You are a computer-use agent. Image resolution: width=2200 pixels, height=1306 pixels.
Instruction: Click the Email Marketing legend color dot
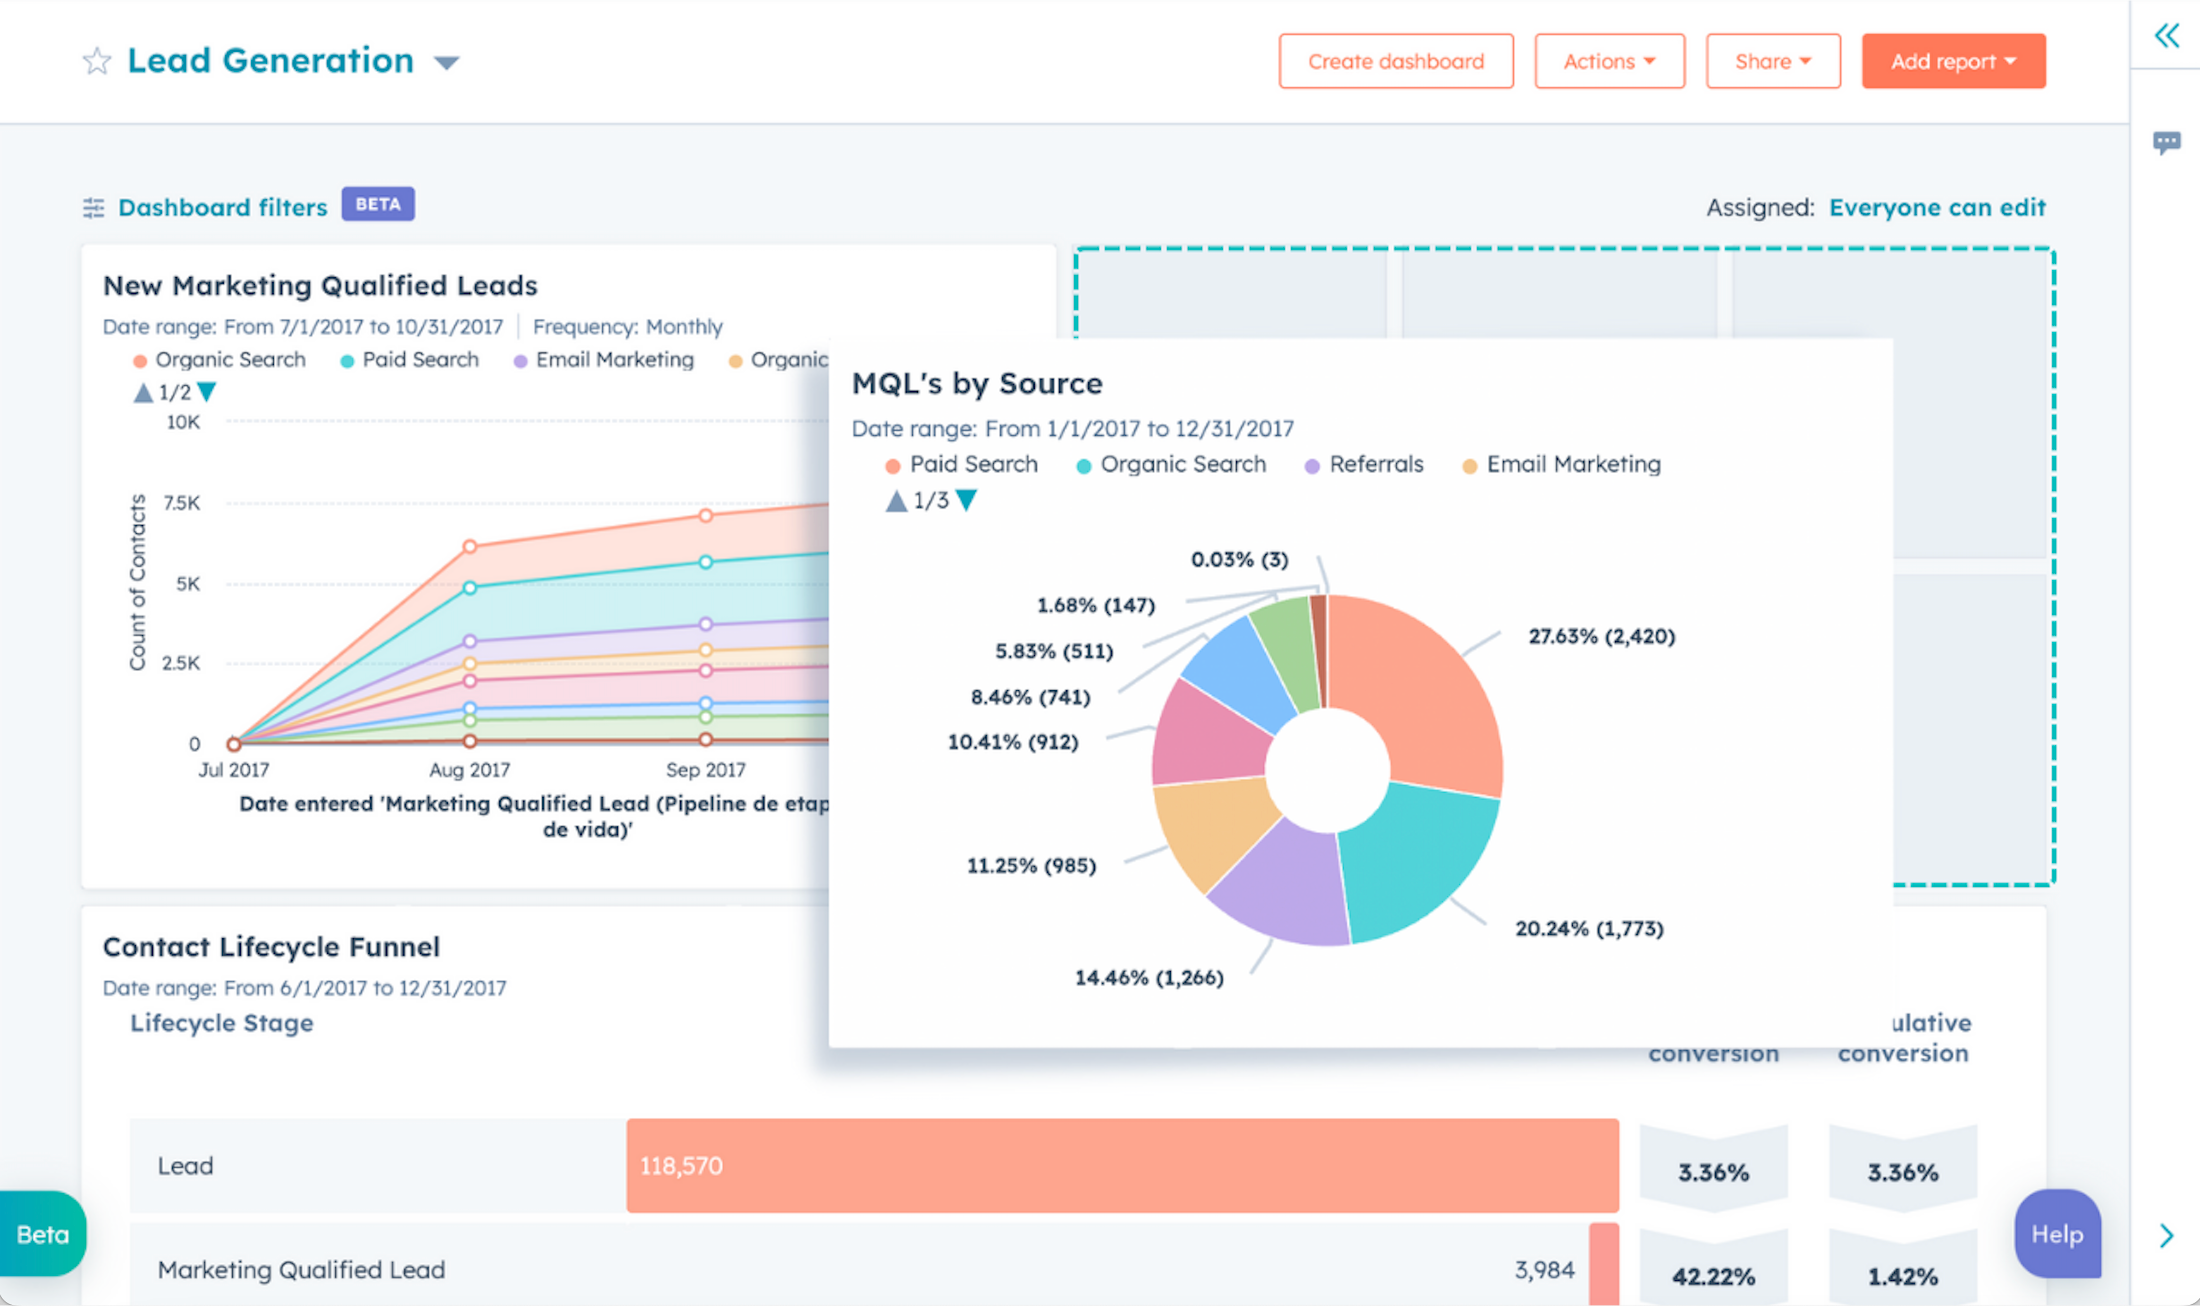click(1468, 464)
